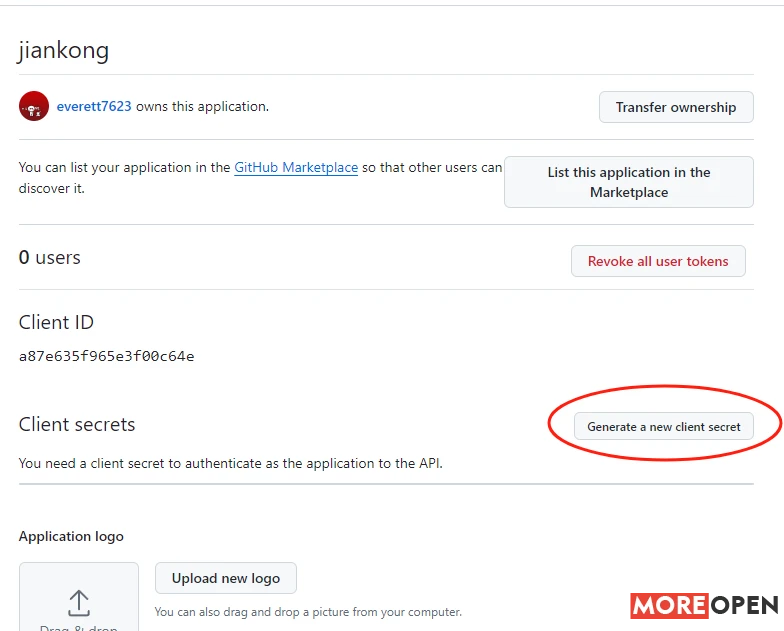This screenshot has width=784, height=631.
Task: Click the drag and drop picture hint text
Action: coord(308,612)
